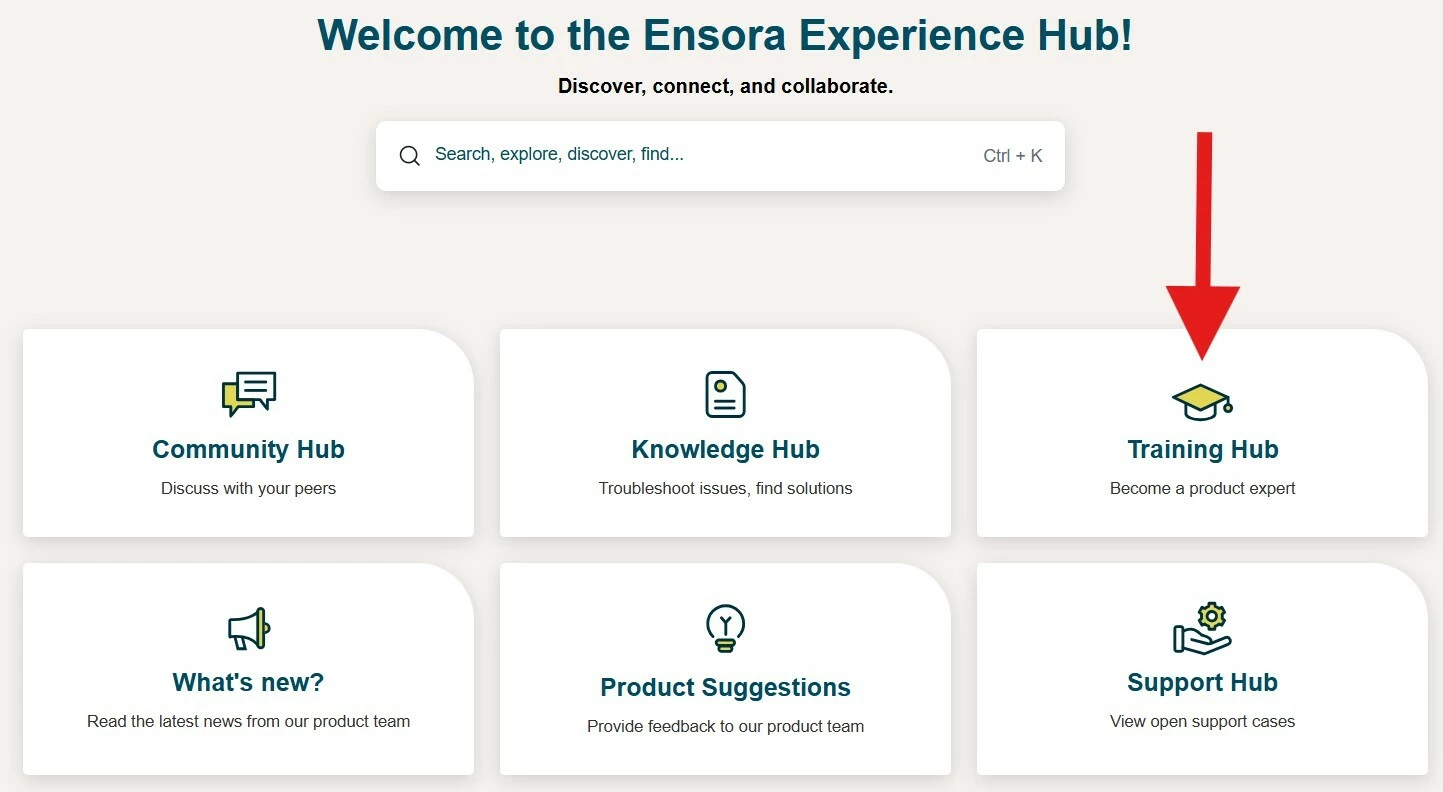Click the 'Welcome to the Ensora Experience Hub!' heading

[725, 35]
